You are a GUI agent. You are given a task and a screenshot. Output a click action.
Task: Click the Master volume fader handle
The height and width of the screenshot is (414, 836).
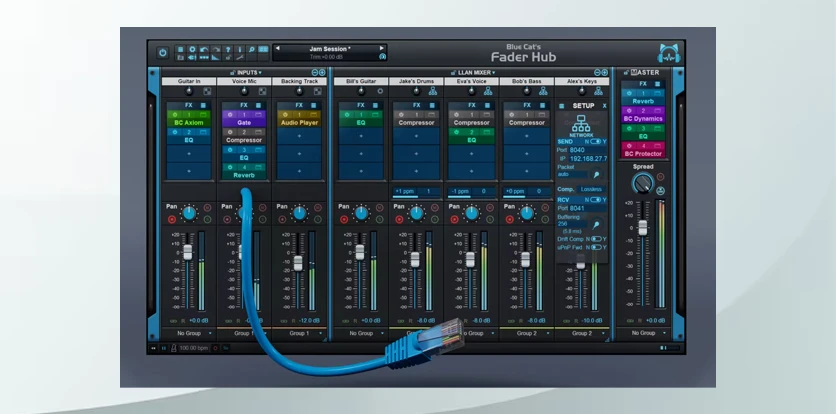(642, 227)
